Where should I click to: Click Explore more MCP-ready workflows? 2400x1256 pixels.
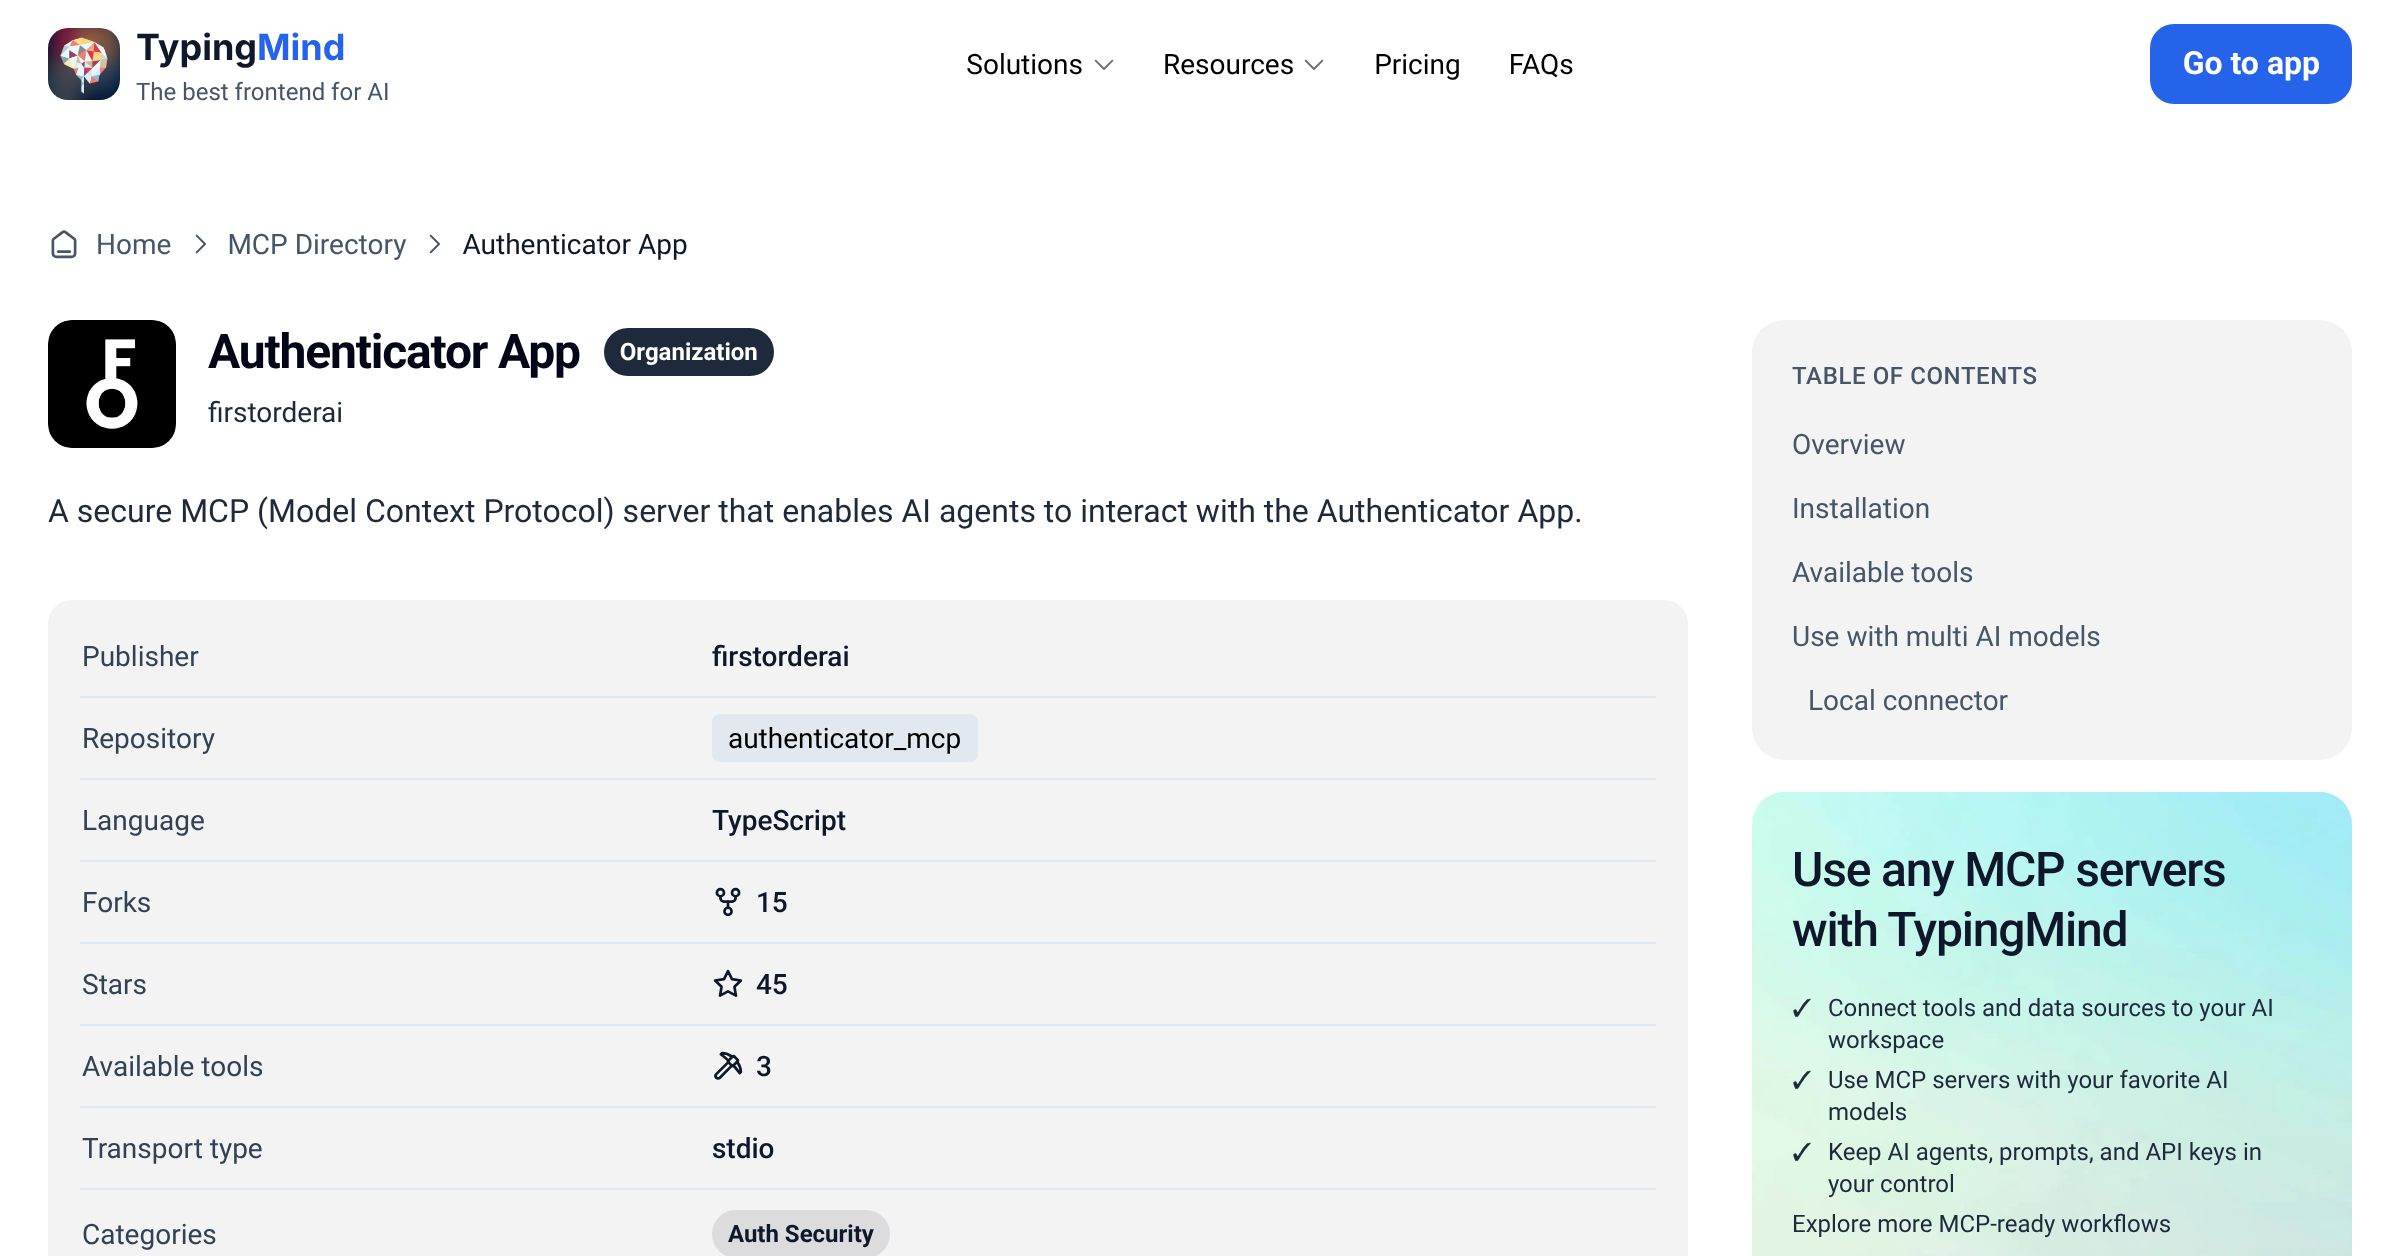pyautogui.click(x=1981, y=1224)
